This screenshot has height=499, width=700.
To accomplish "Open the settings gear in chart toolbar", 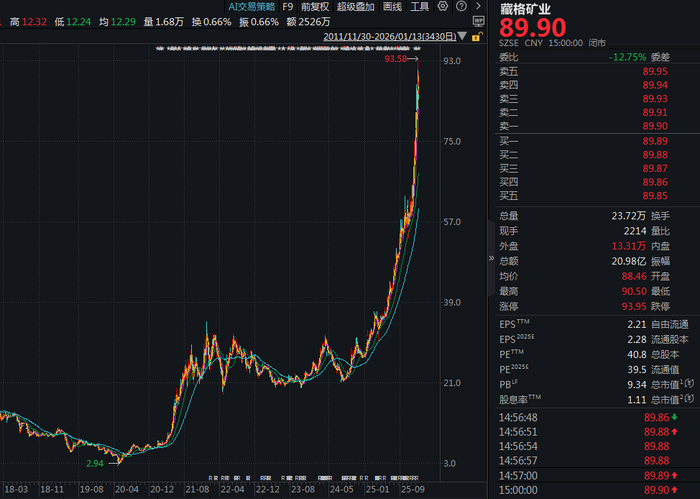I will pos(442,6).
